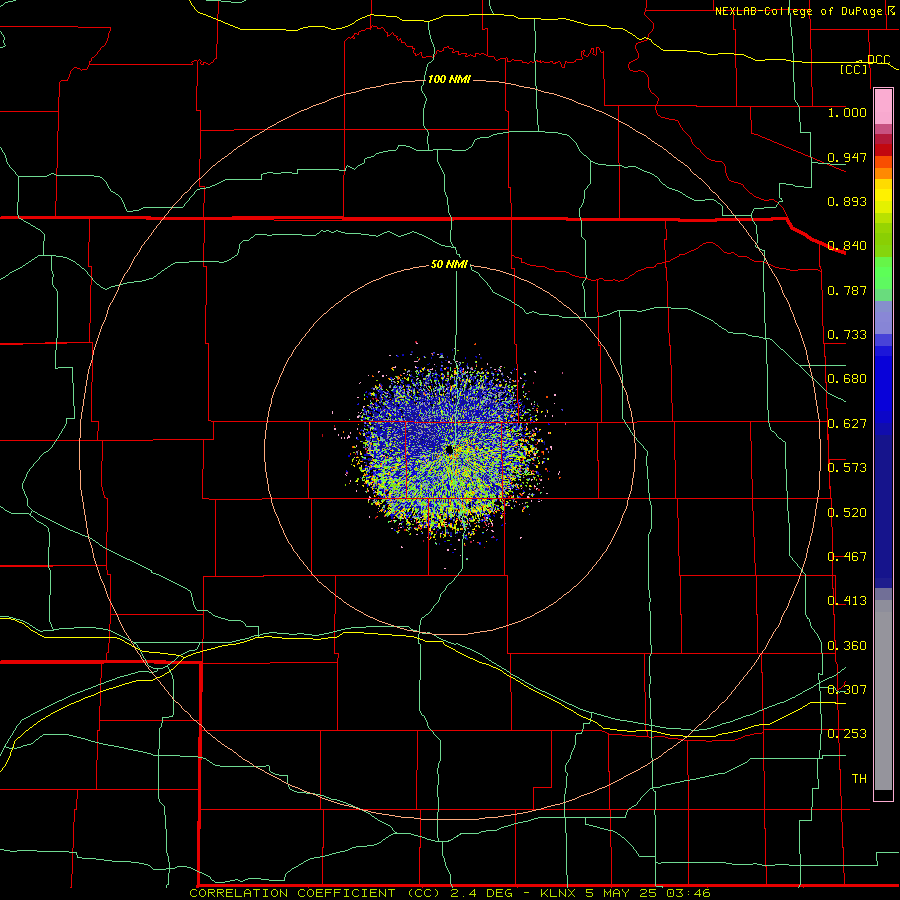Select the 0.733 scale value

(847, 335)
